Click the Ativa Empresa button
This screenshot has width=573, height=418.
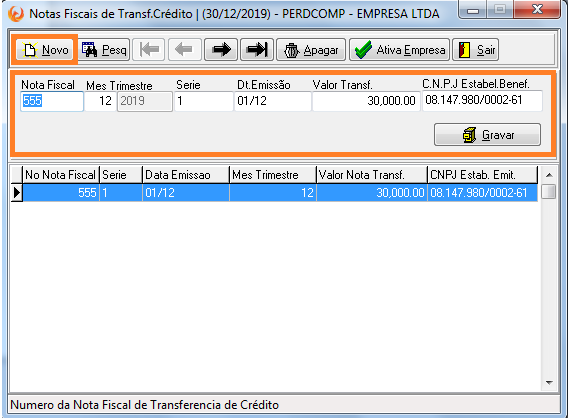pyautogui.click(x=399, y=50)
